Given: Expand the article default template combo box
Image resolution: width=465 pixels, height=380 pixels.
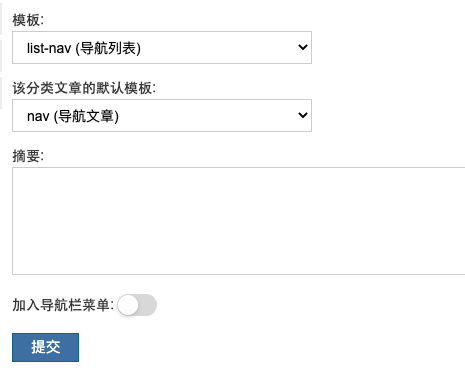Looking at the screenshot, I should [x=162, y=115].
